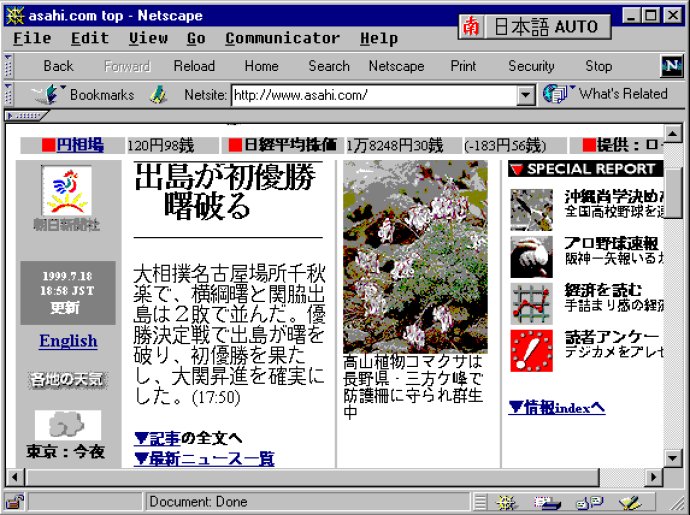Print the current page

tap(463, 66)
